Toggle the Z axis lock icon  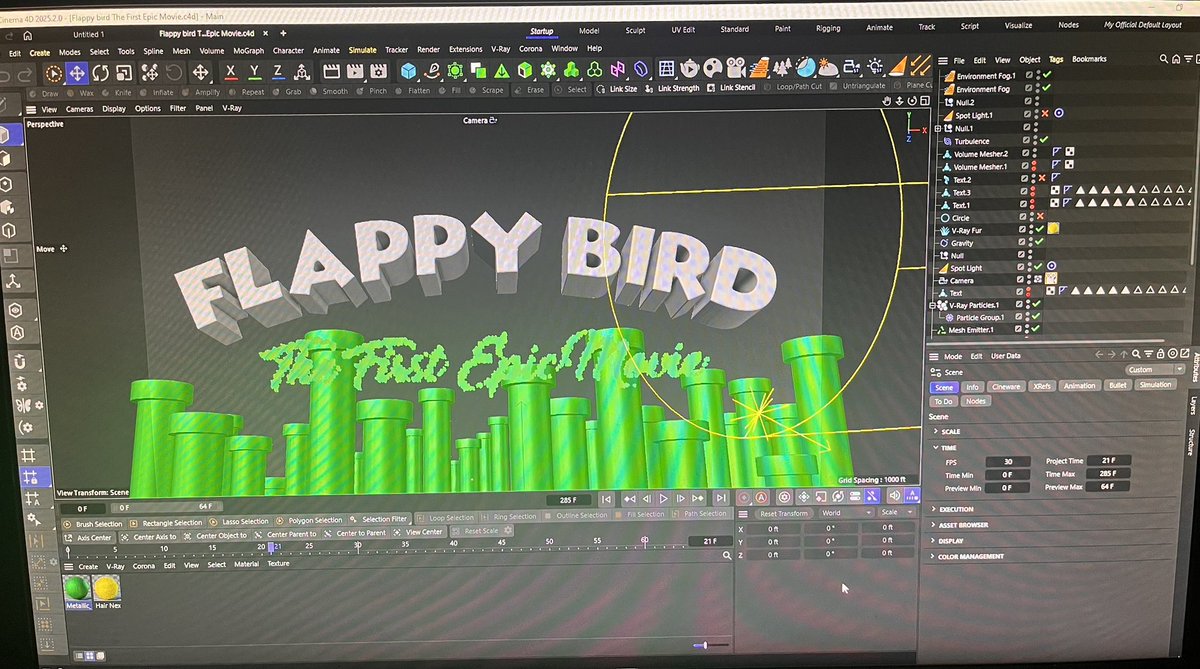[278, 71]
